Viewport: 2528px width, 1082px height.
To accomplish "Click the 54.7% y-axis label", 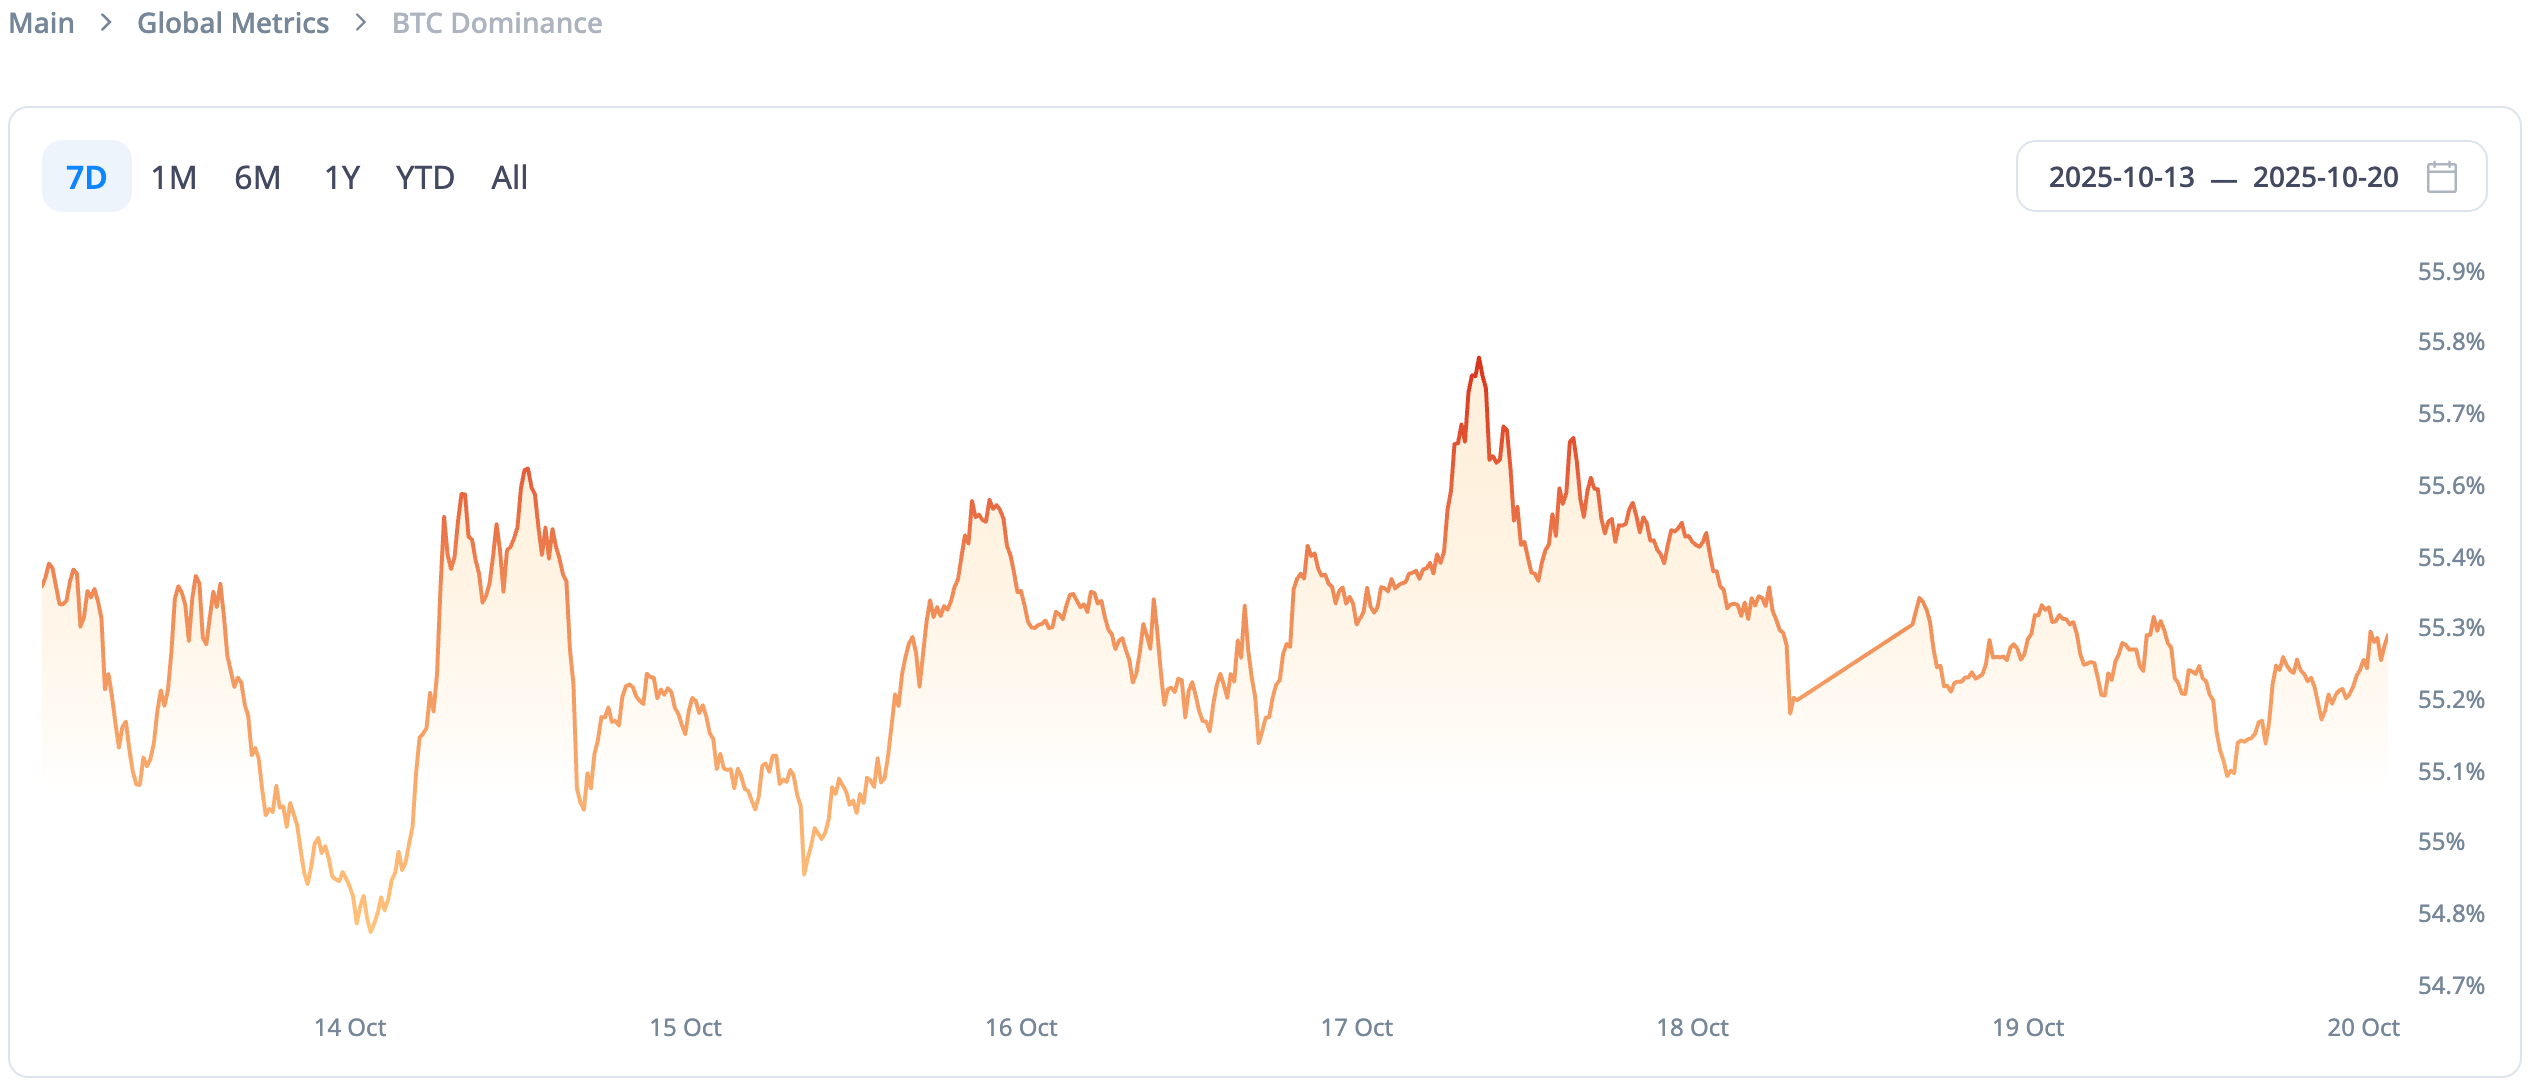I will click(2448, 984).
